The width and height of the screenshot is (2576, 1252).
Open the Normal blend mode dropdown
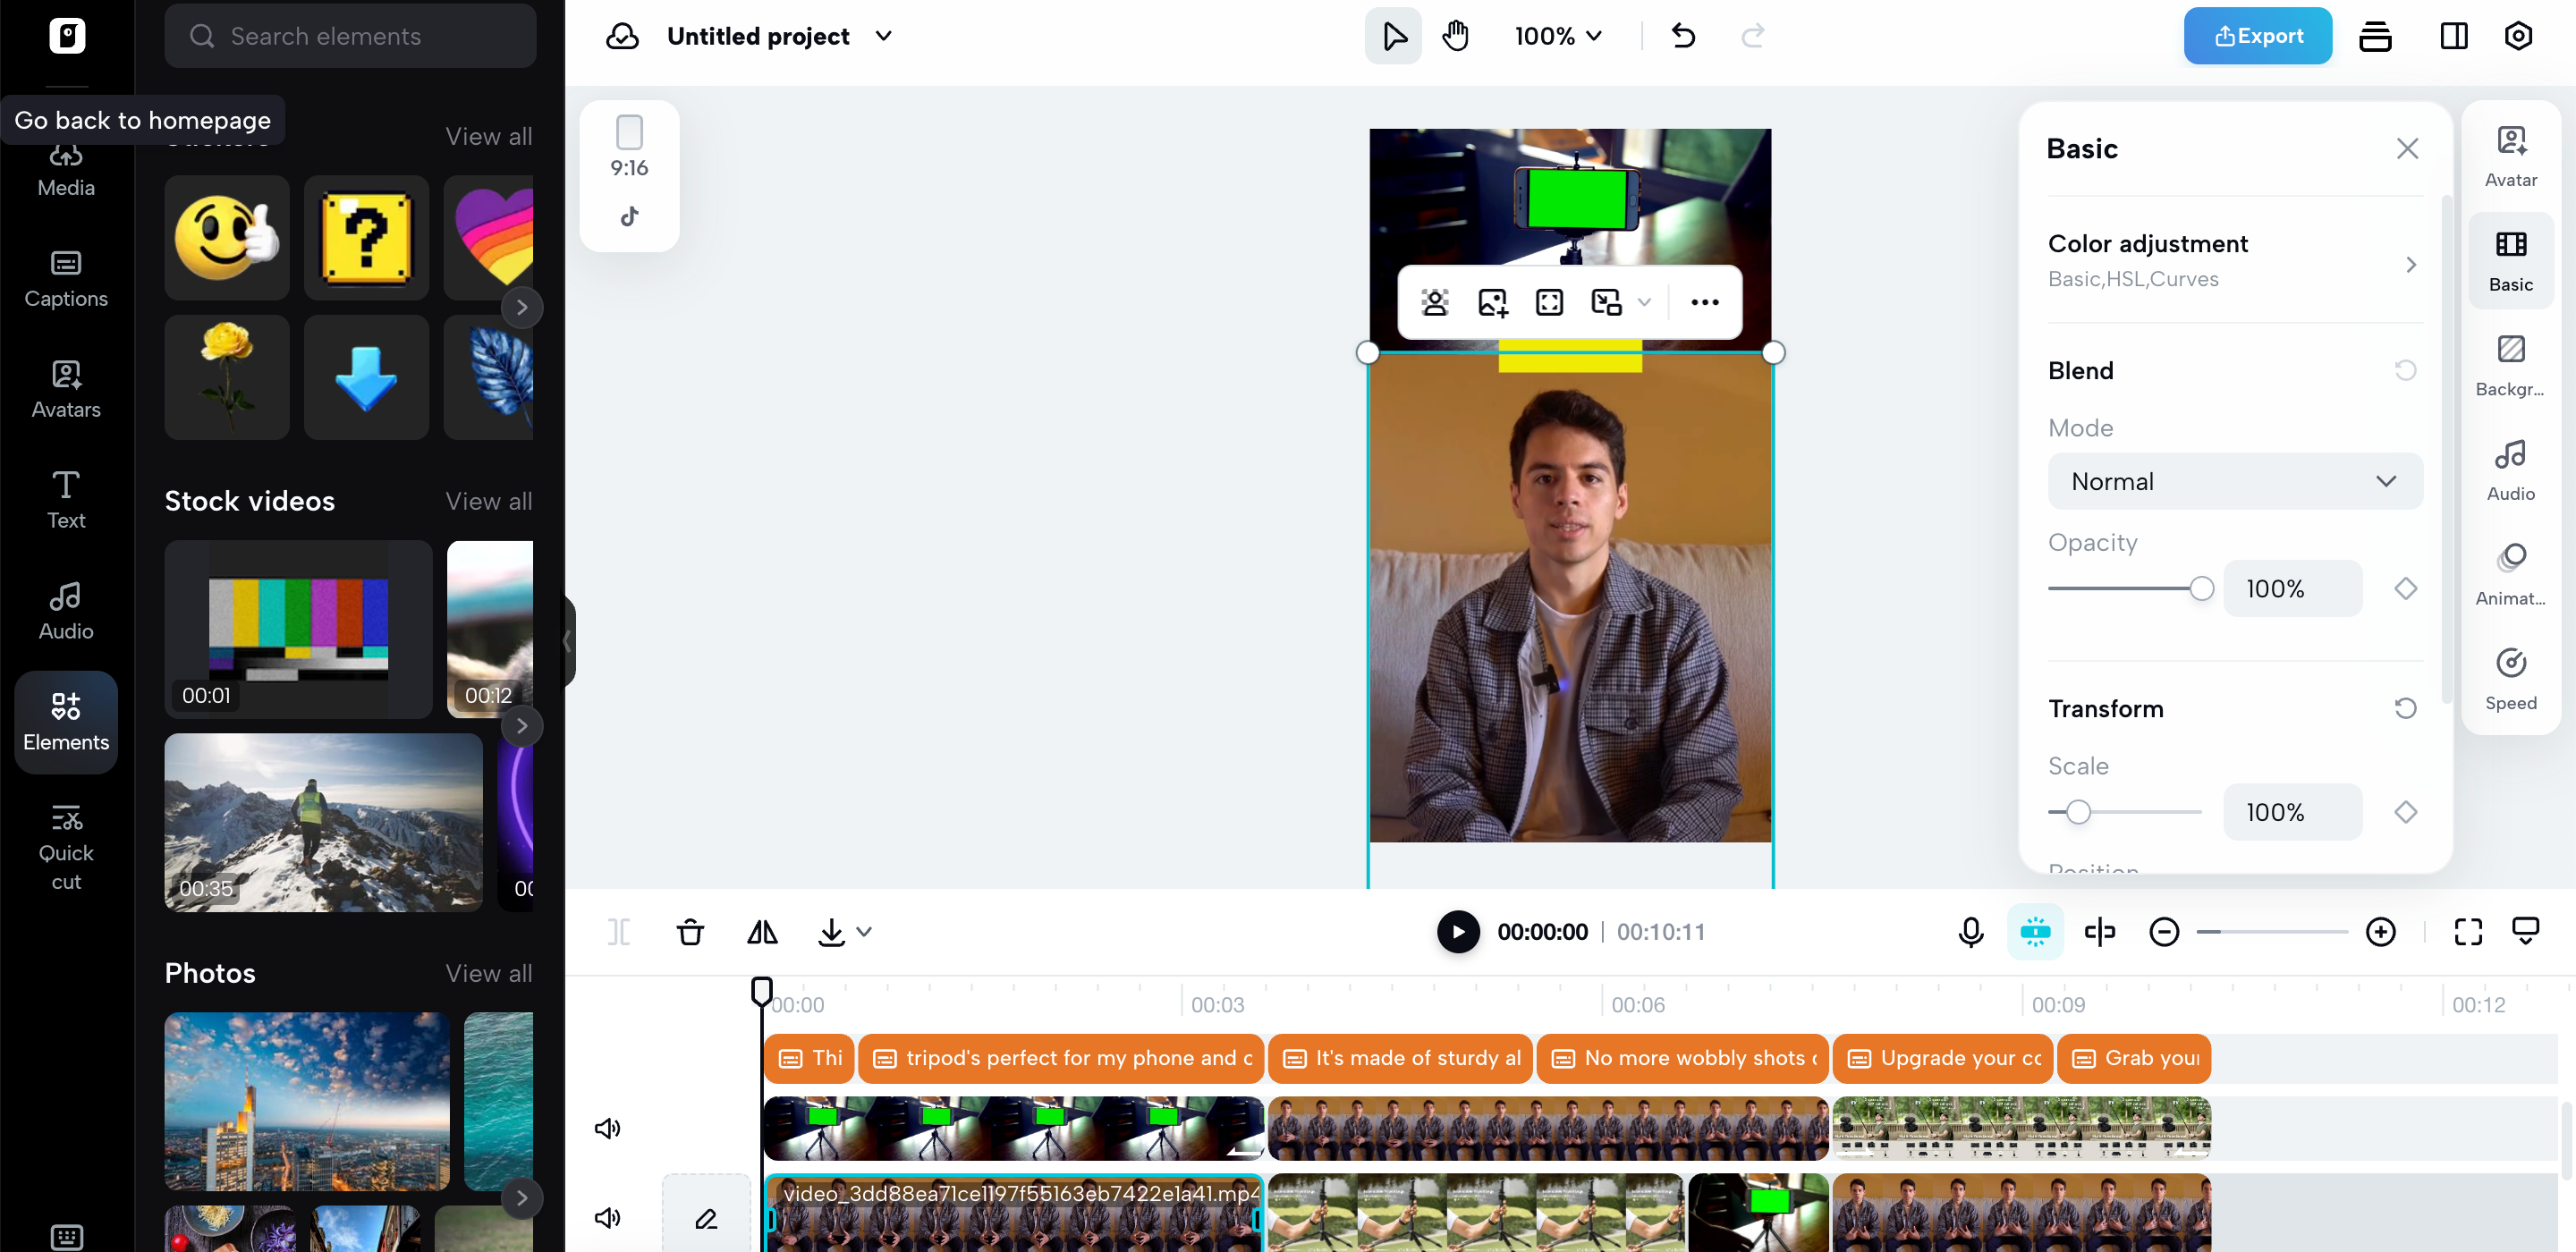[2235, 481]
